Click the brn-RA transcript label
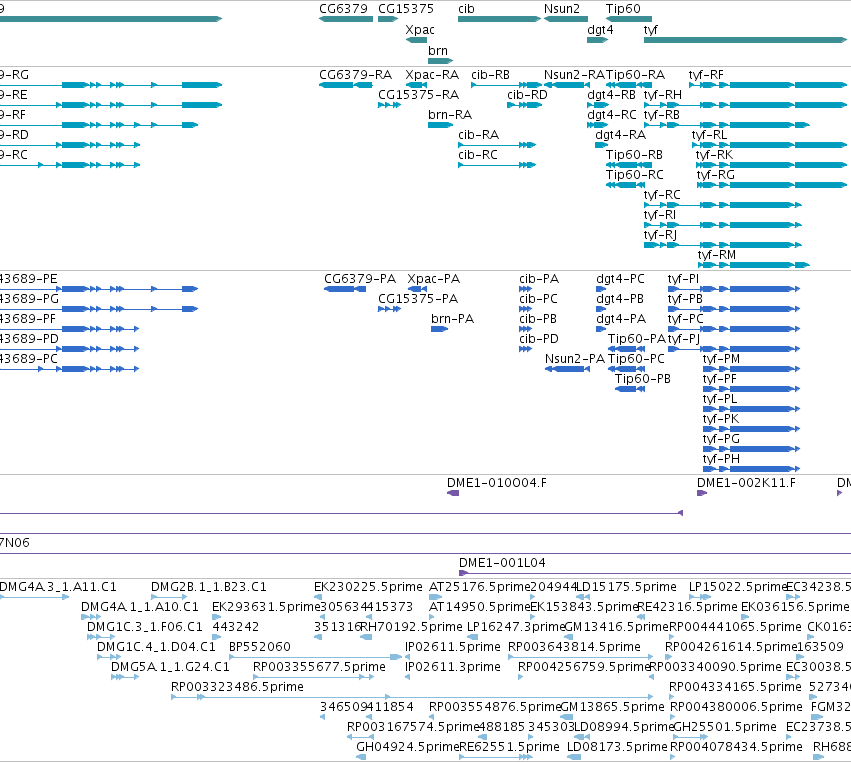 450,115
